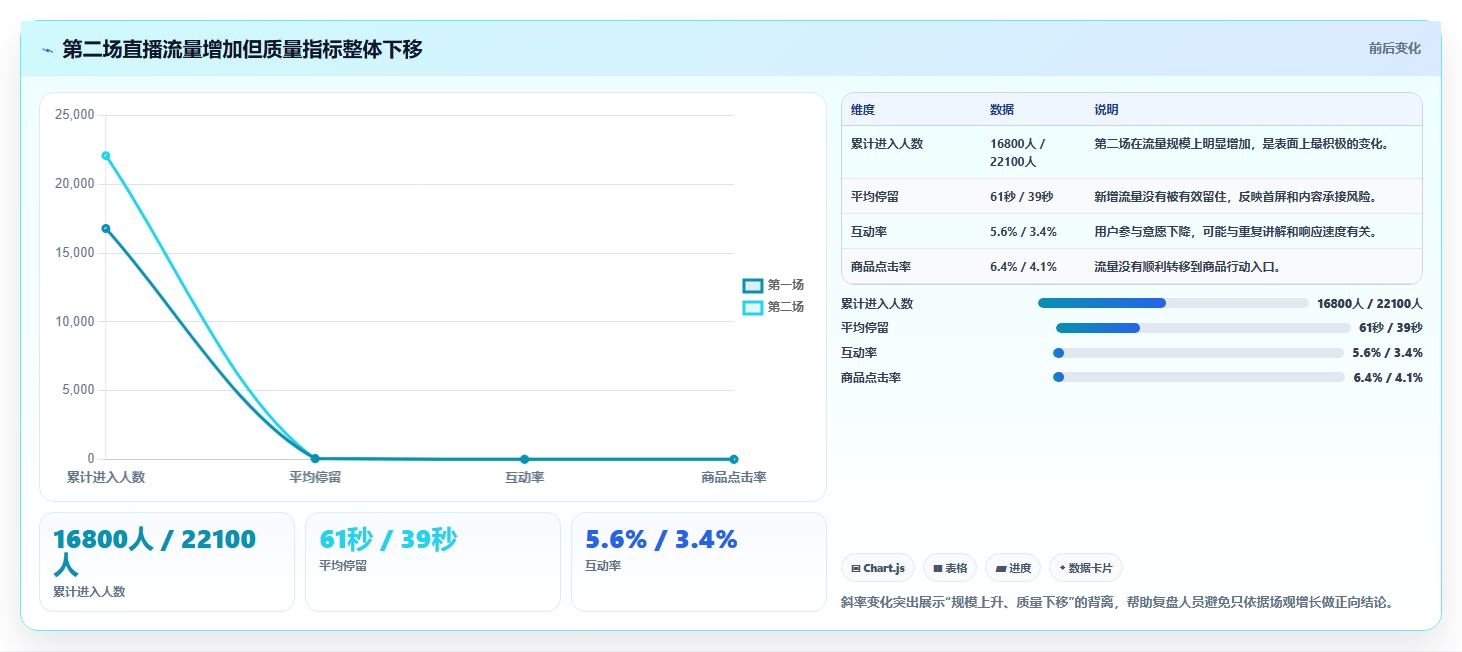Click the table cell 5.6% / 3.4%
The image size is (1462, 652).
pos(1023,232)
